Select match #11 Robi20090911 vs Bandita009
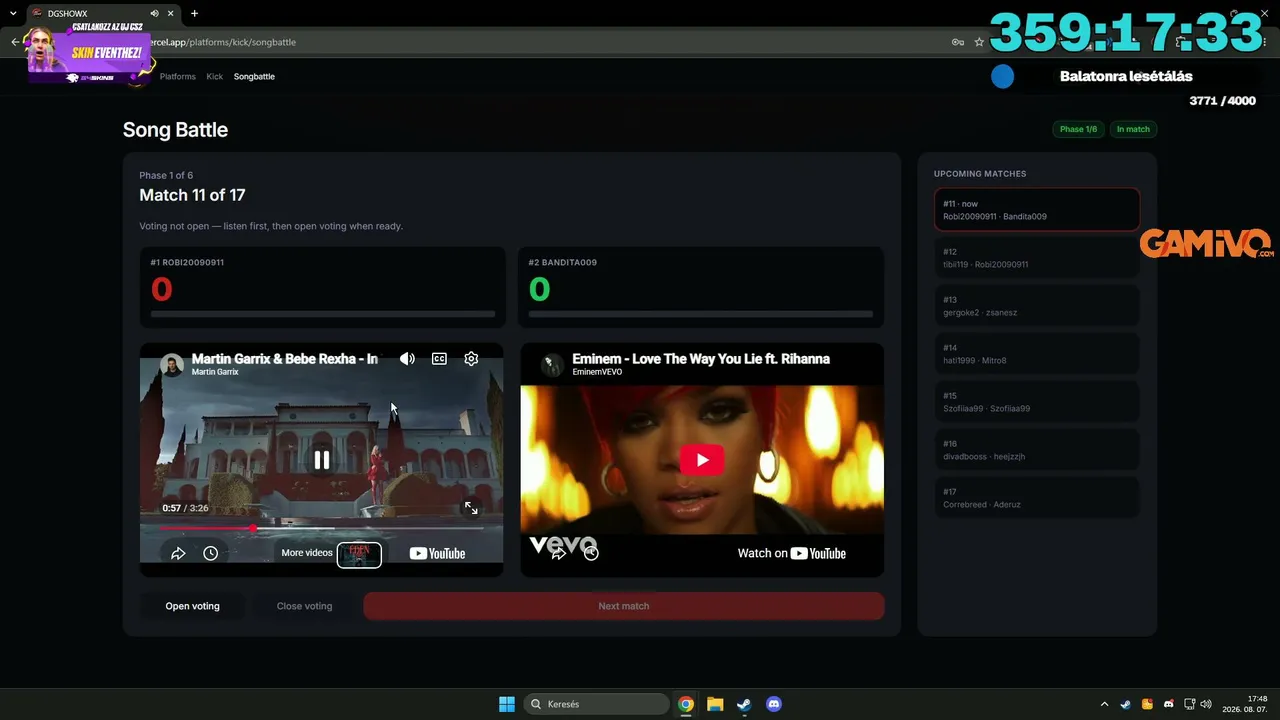This screenshot has height=720, width=1280. click(x=1036, y=210)
